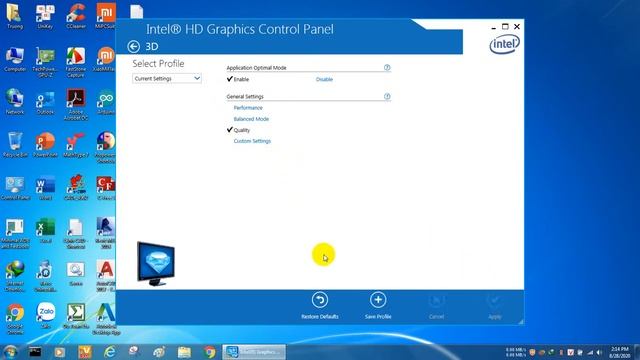Open MathType 7 shortcut

(76, 145)
